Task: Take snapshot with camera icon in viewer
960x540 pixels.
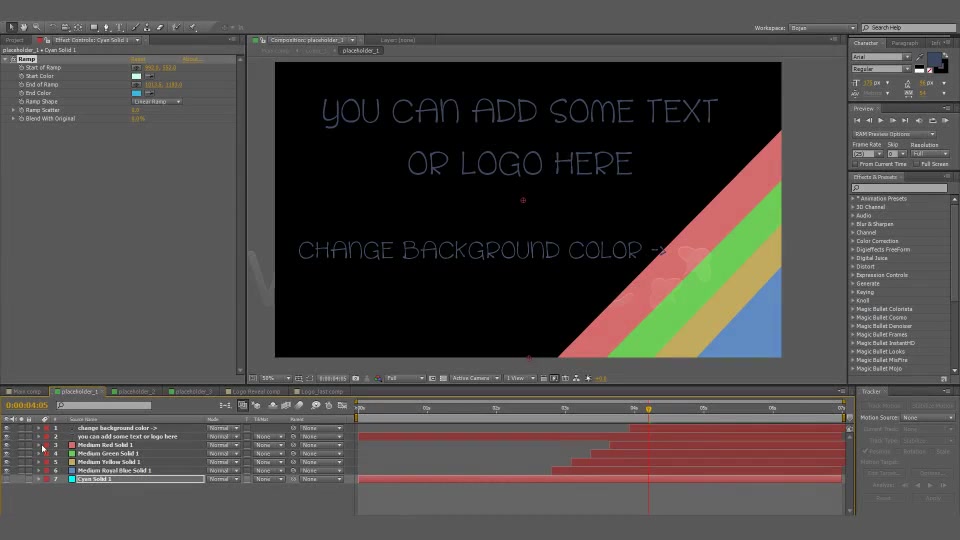Action: click(356, 378)
